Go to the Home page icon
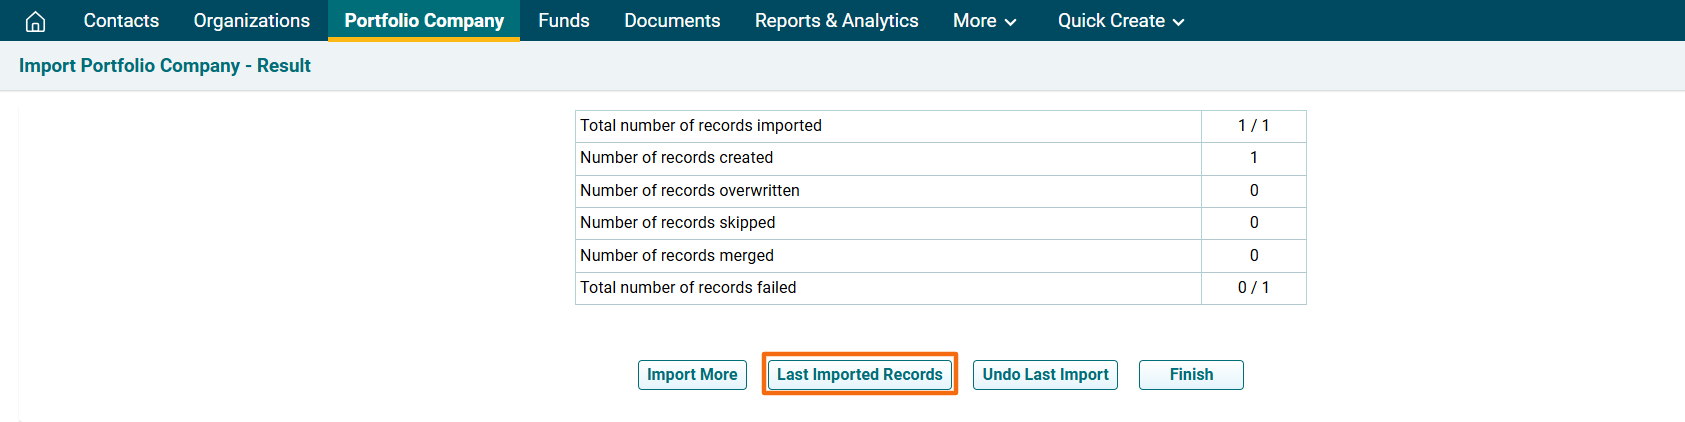Image resolution: width=1685 pixels, height=422 pixels. coord(35,21)
